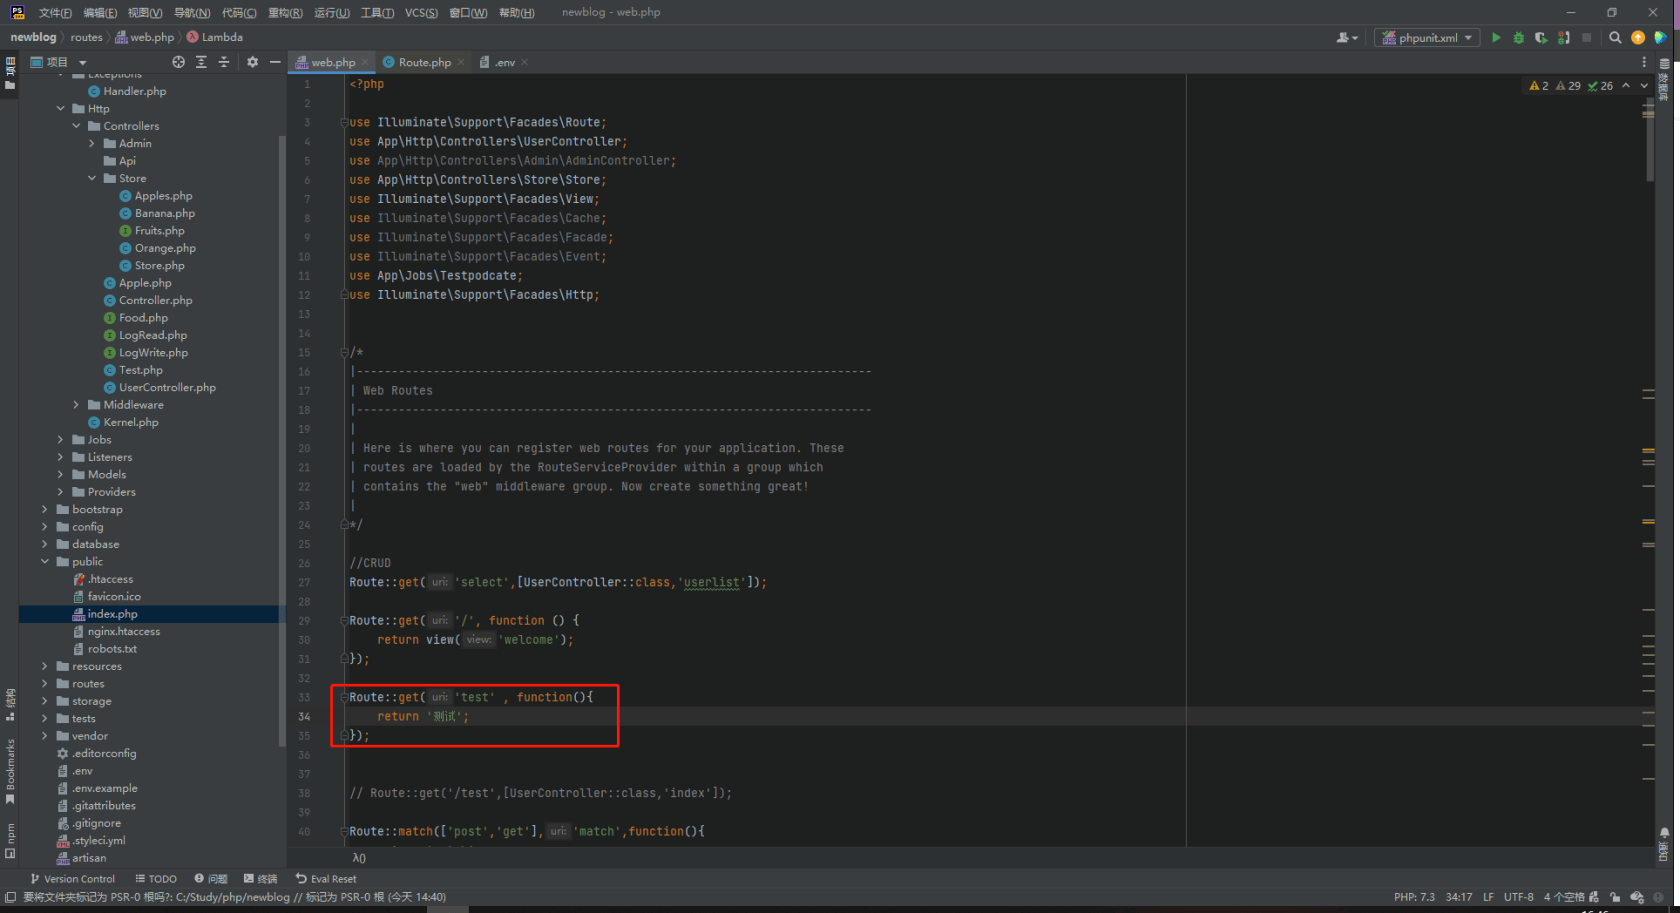
Task: Collapse the Controllers folder
Action: [x=77, y=126]
